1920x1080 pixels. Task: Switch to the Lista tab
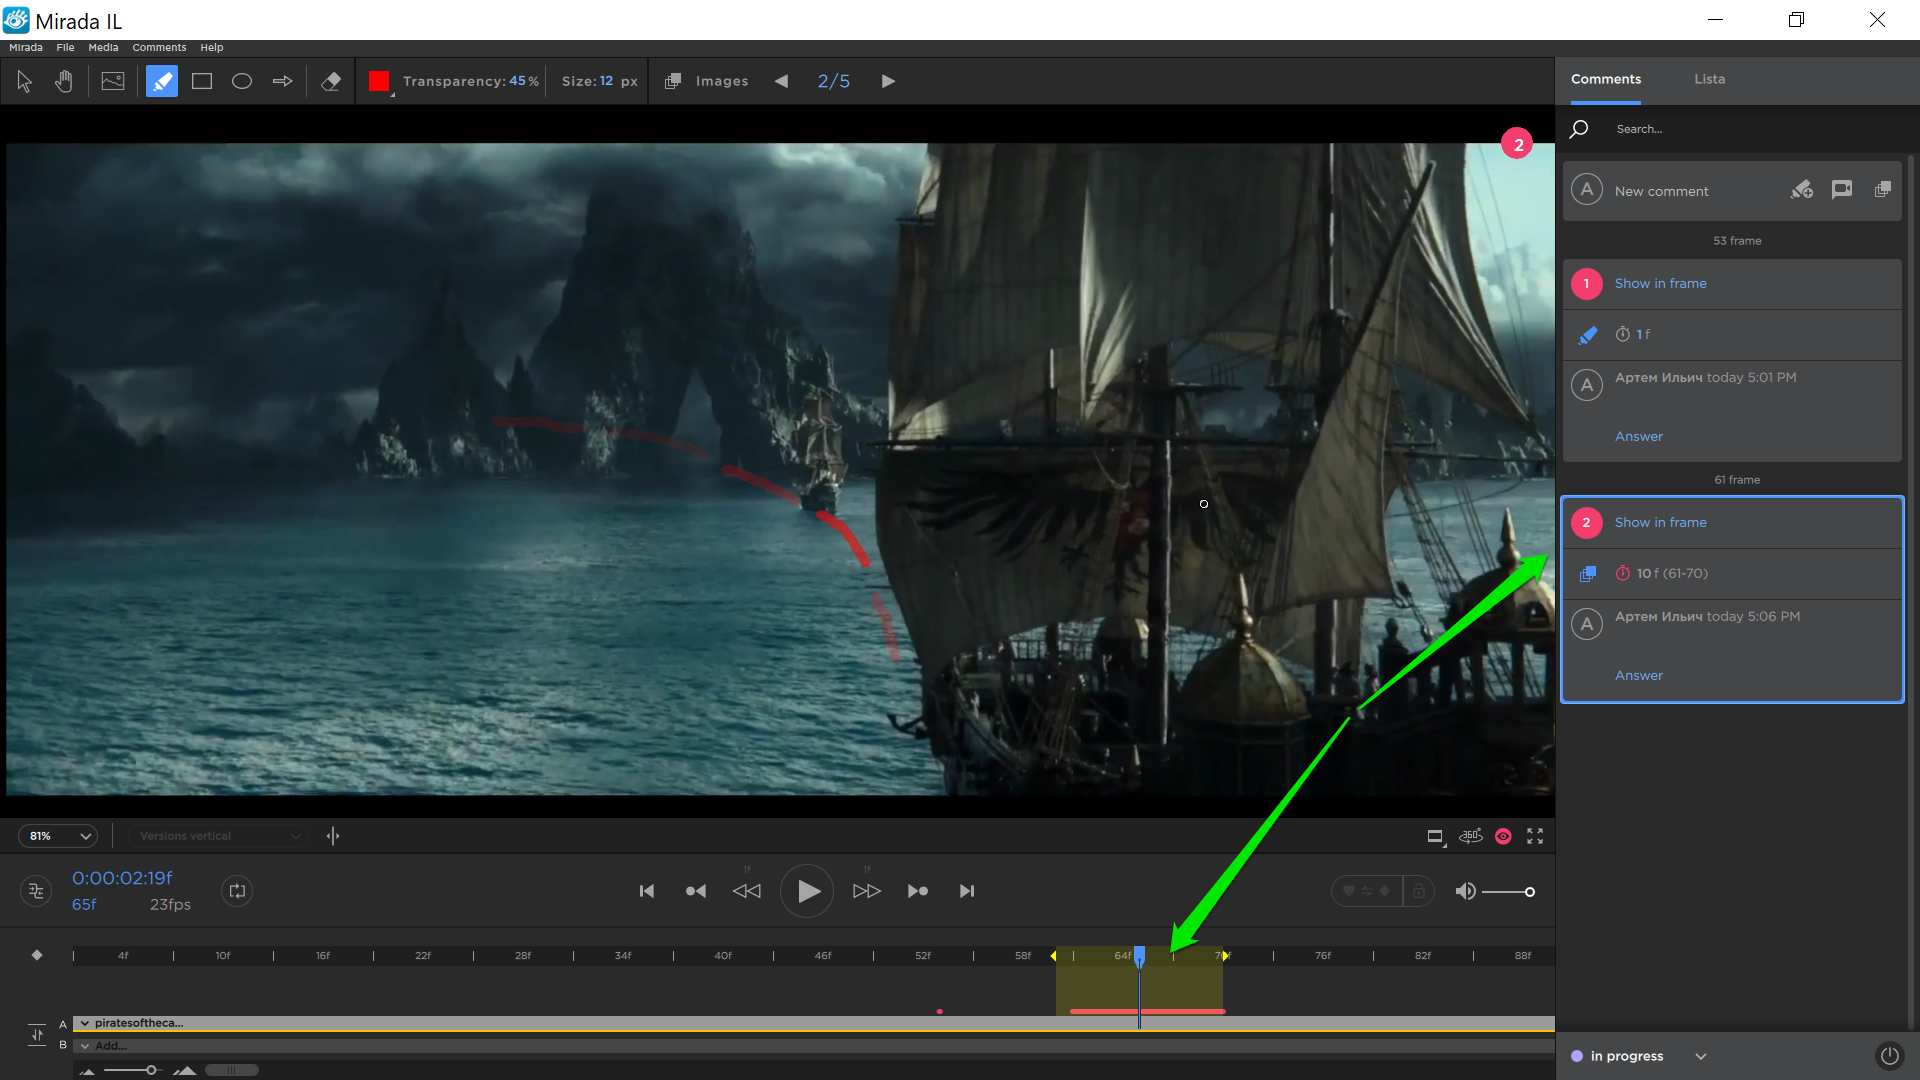click(x=1709, y=79)
